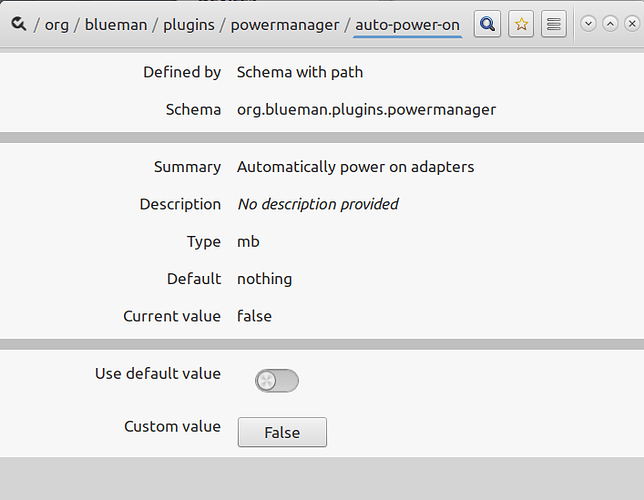Navigate to the org path segment

point(57,25)
